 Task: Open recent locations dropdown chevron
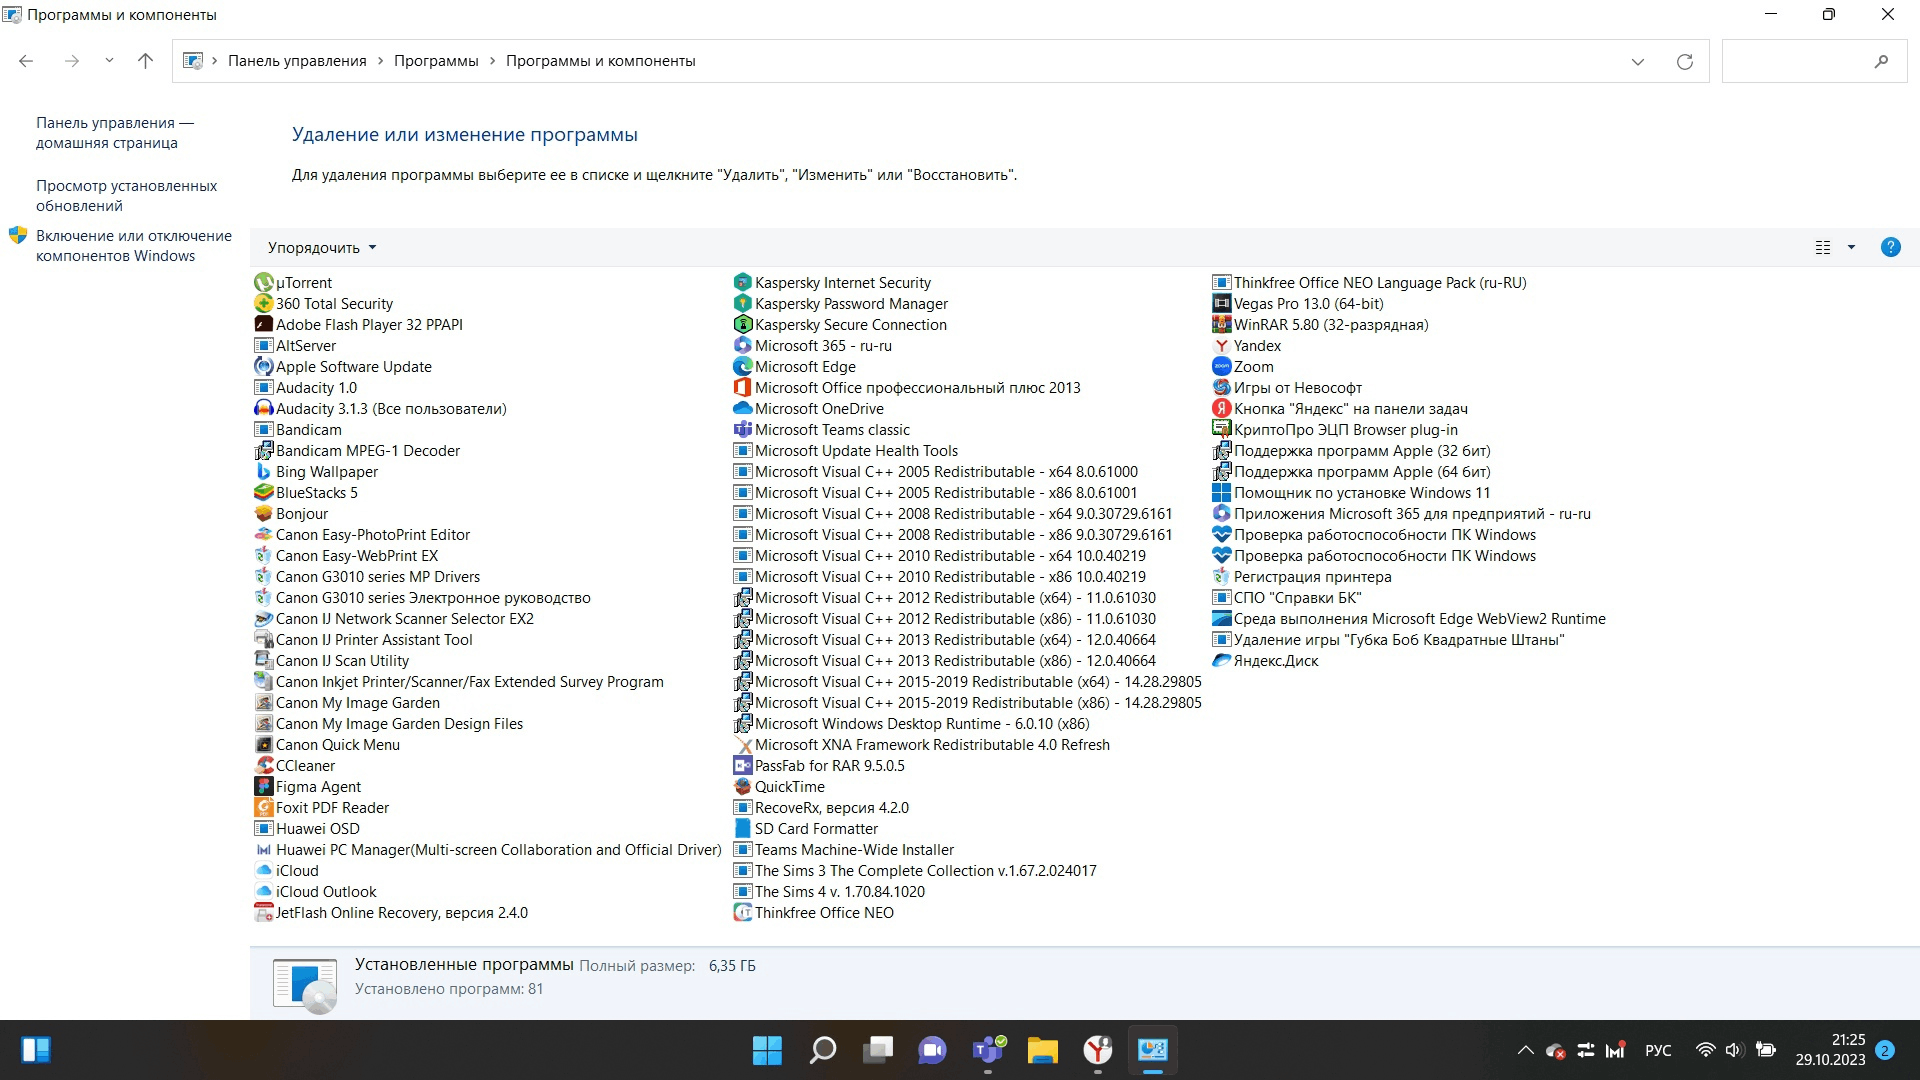pos(109,61)
